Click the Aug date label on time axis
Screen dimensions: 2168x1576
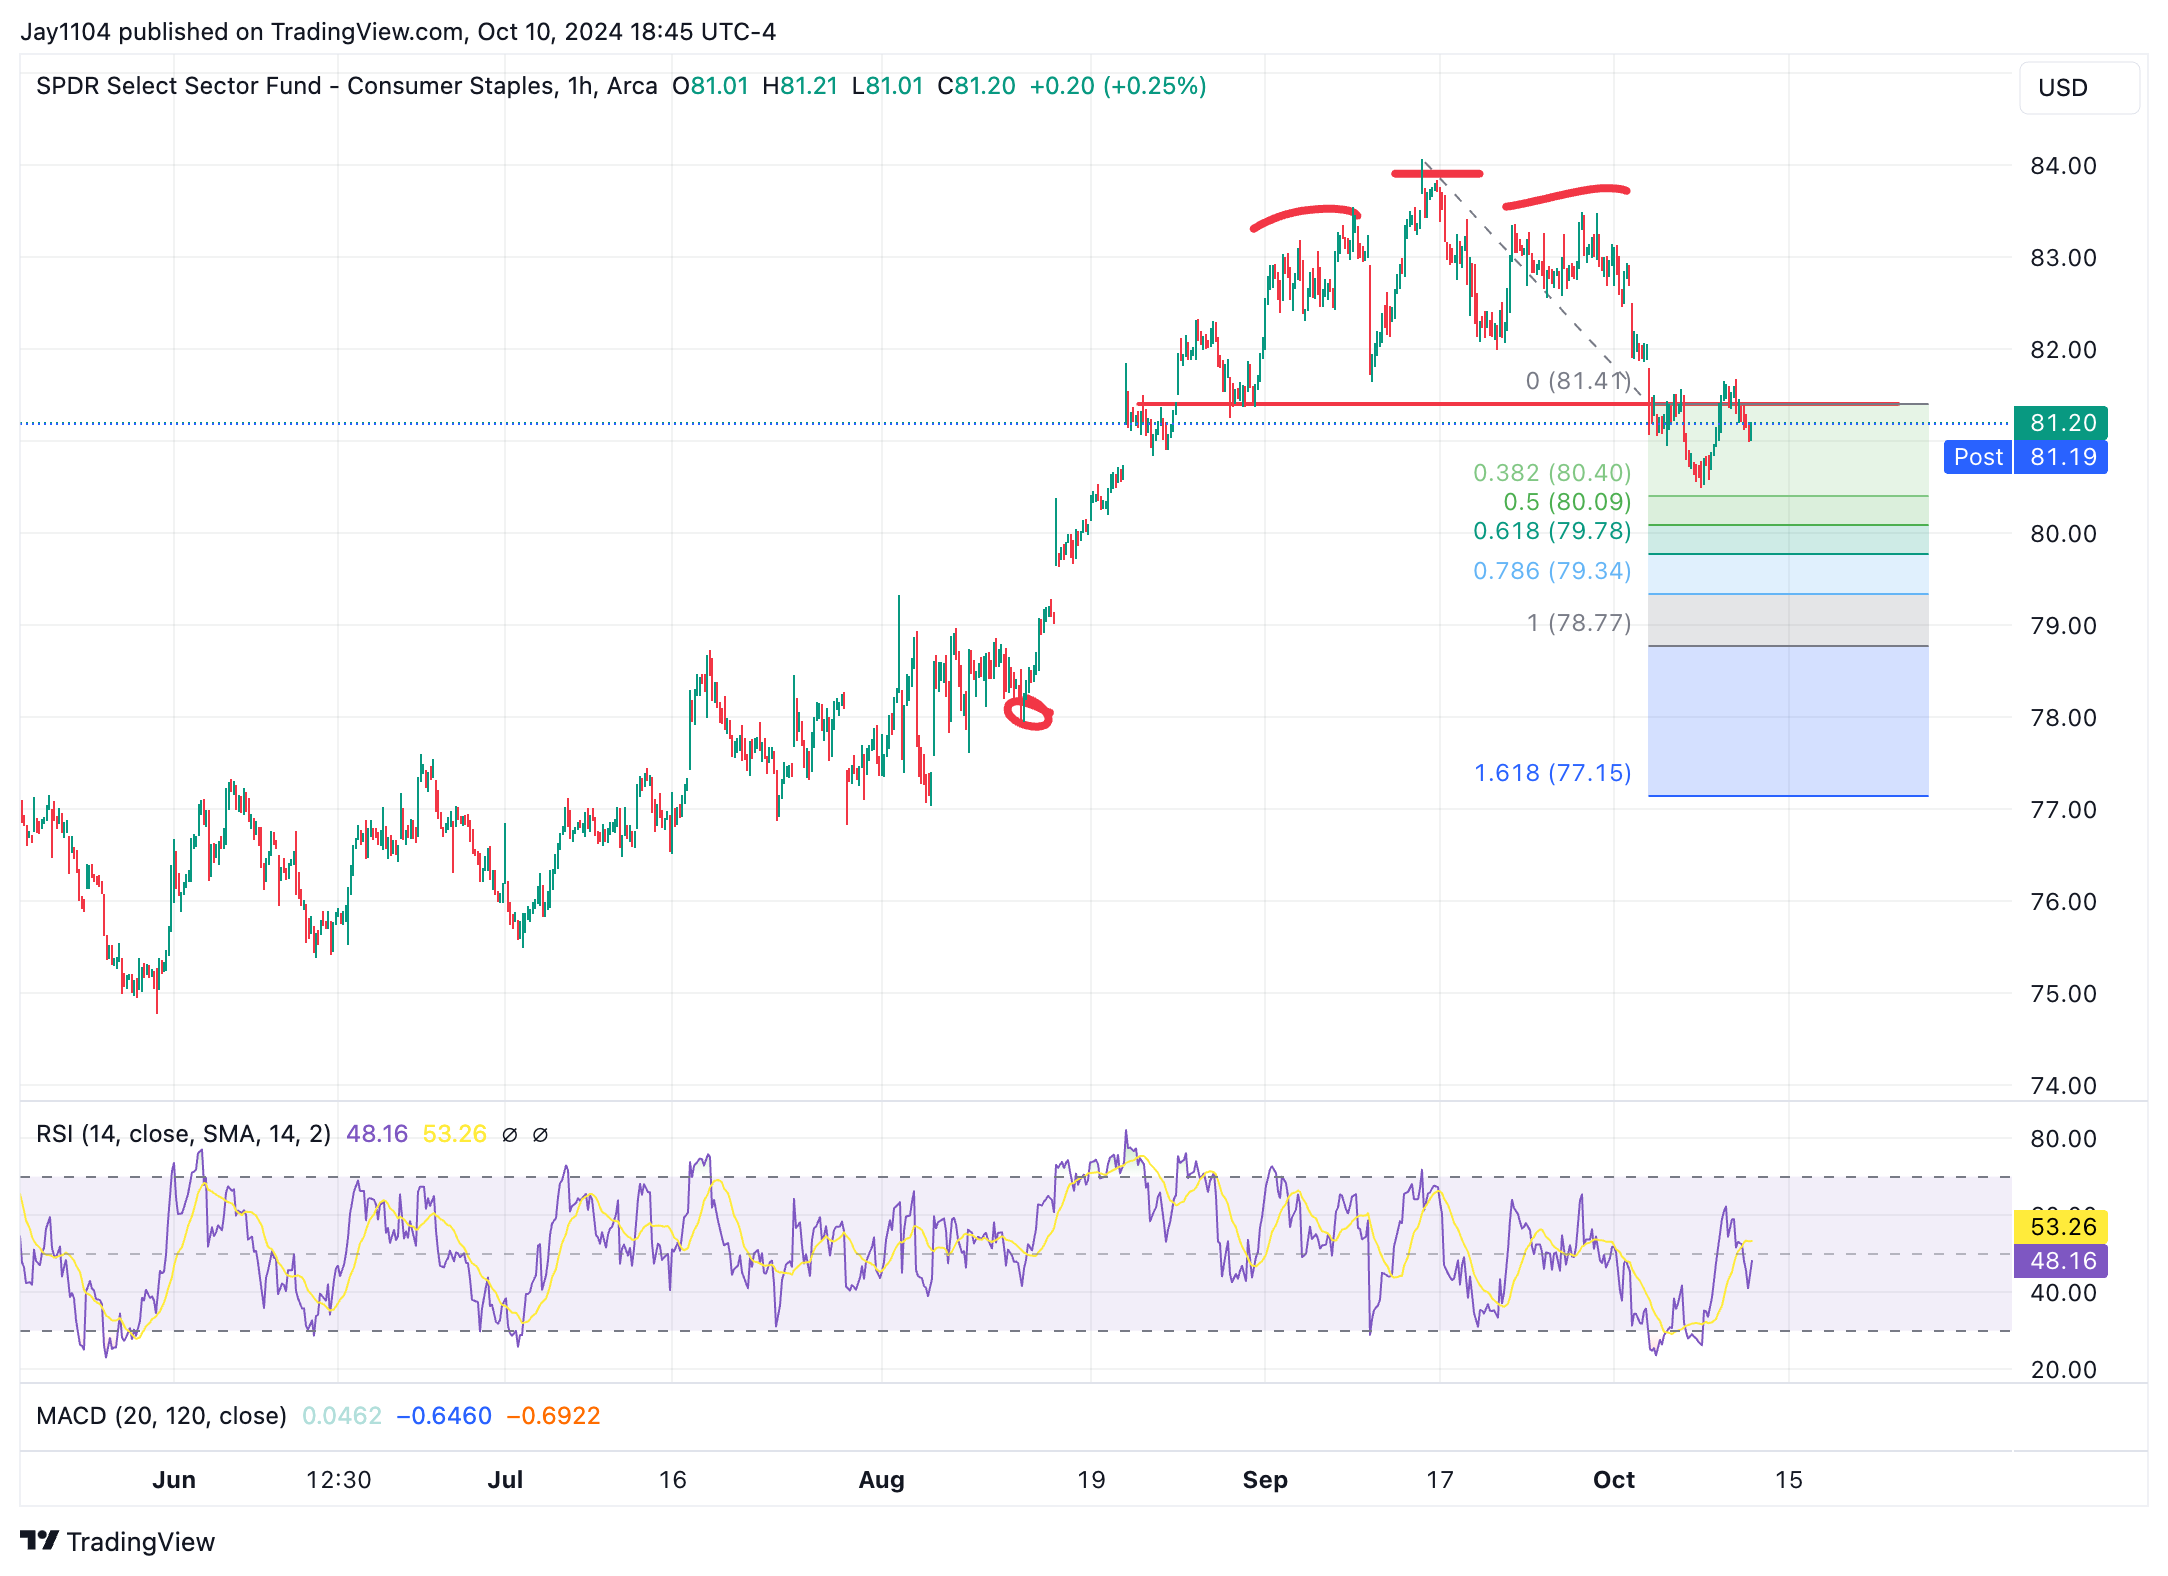(881, 1480)
